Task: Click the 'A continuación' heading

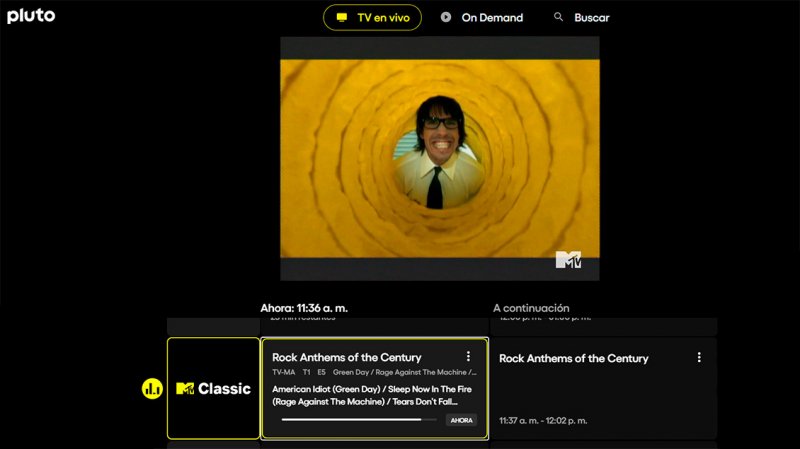Action: [531, 308]
